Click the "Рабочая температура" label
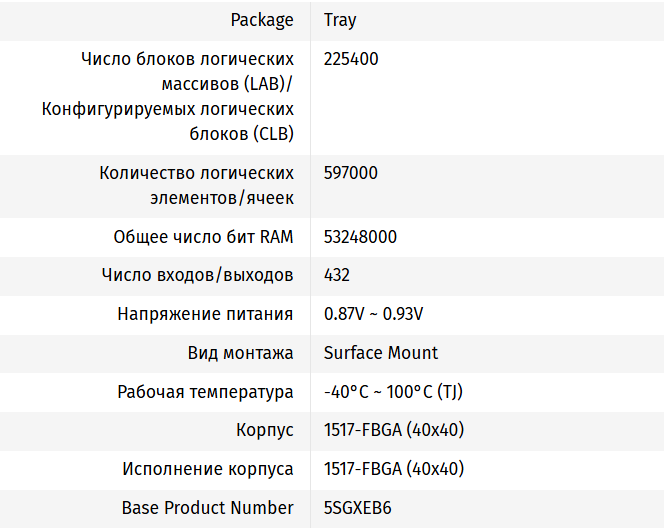 pyautogui.click(x=206, y=392)
